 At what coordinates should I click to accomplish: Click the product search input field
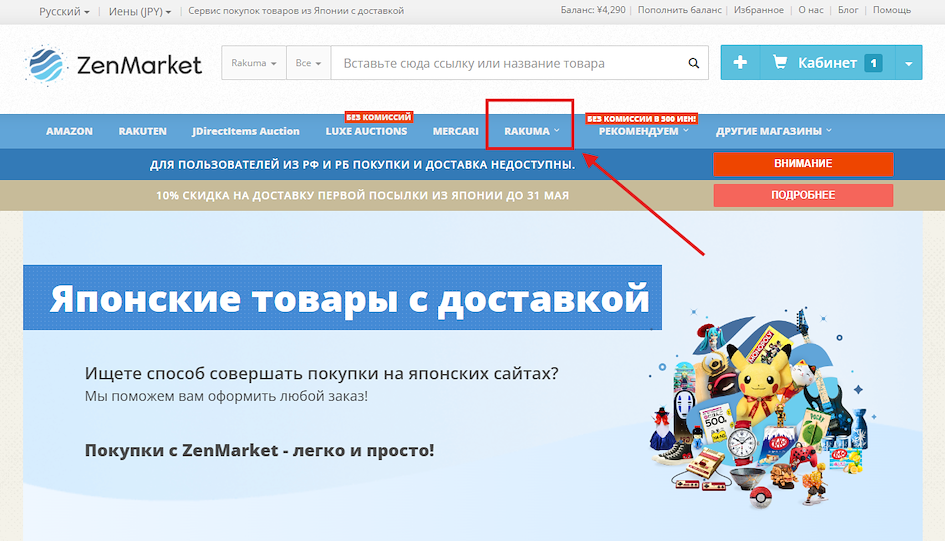point(505,63)
